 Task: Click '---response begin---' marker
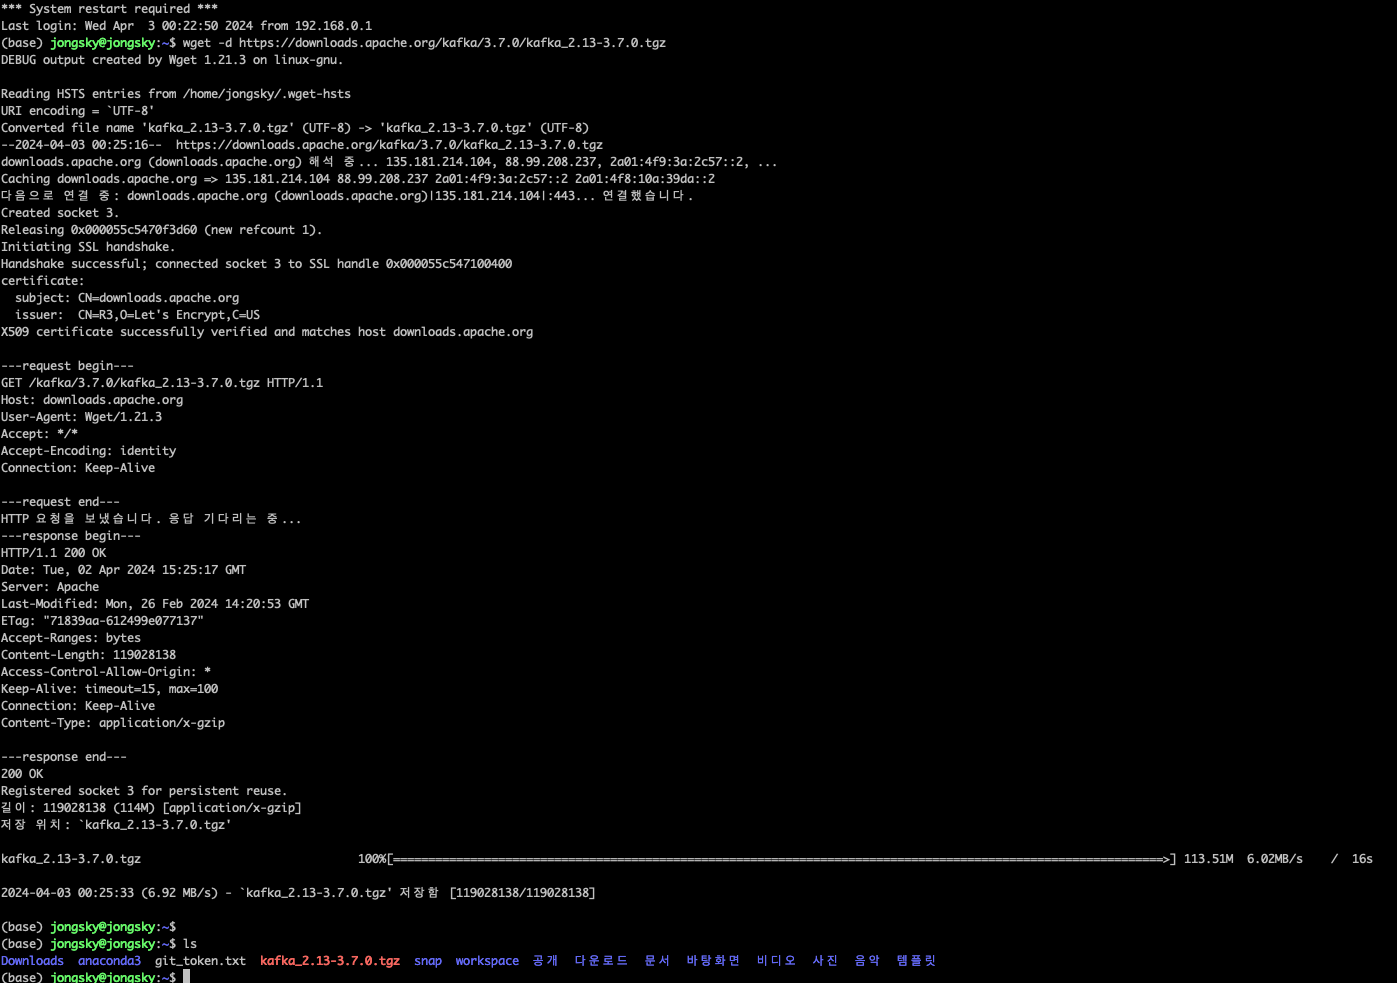(71, 536)
